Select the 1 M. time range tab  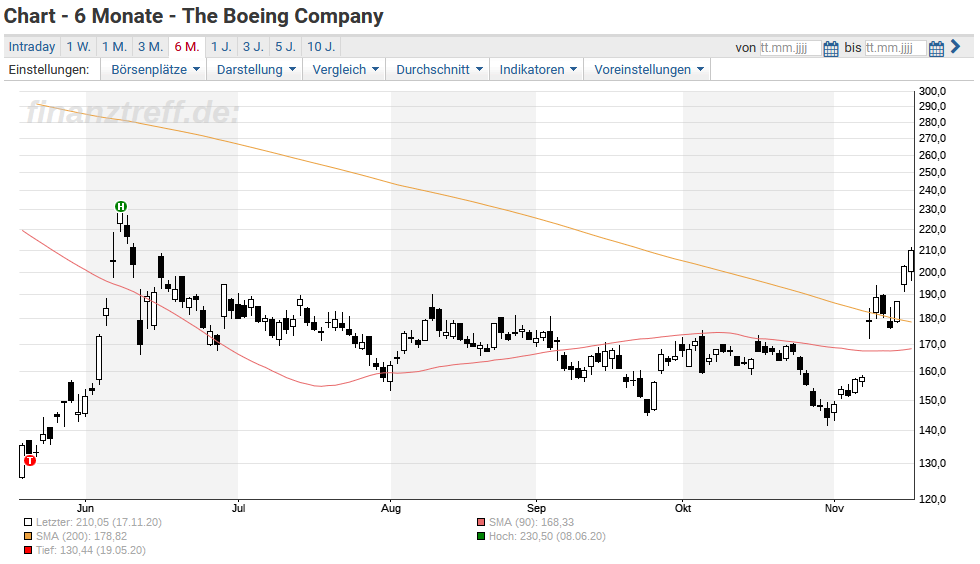pyautogui.click(x=114, y=47)
